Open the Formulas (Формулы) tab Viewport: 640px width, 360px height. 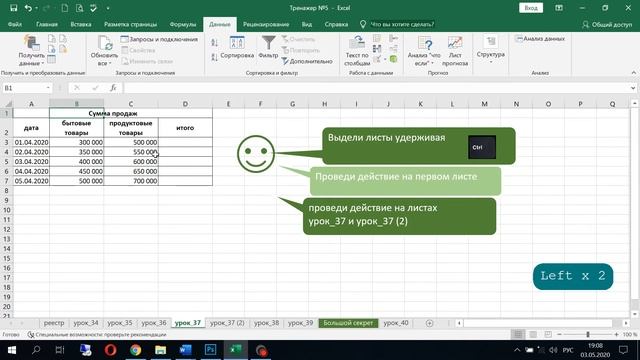click(183, 24)
